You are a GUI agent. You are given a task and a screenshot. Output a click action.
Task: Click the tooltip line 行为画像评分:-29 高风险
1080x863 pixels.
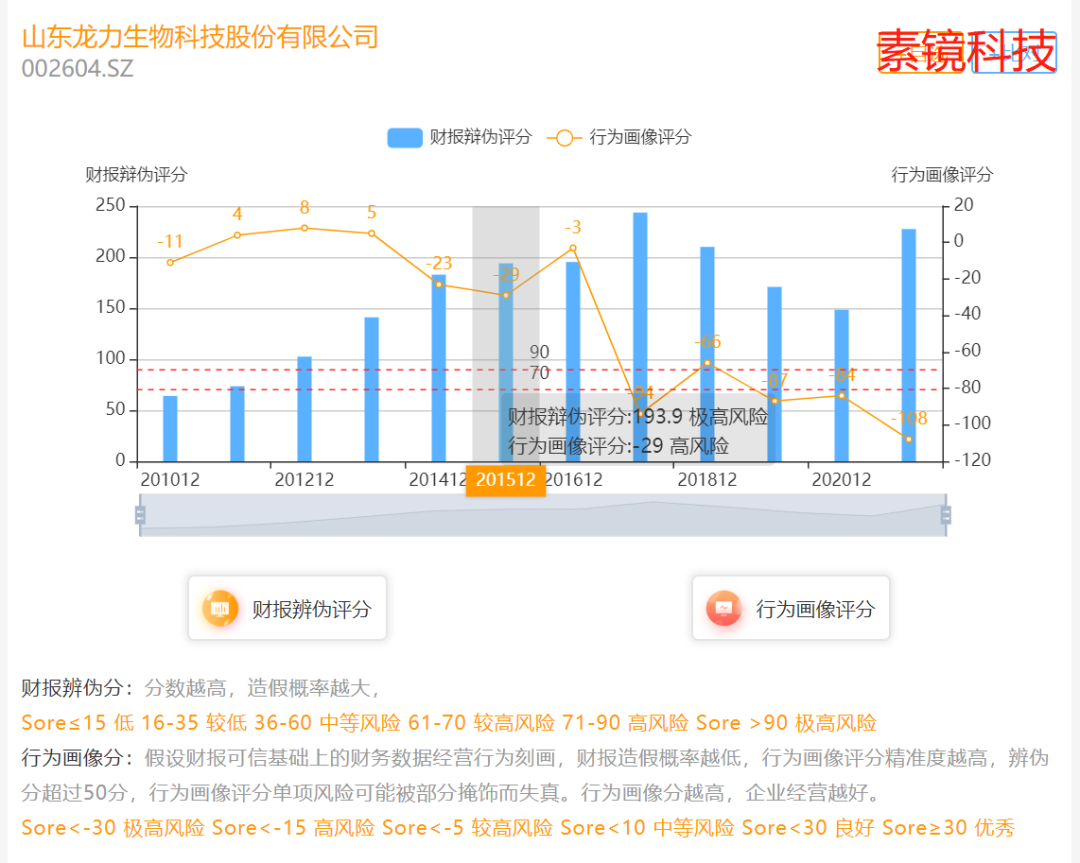pos(619,446)
